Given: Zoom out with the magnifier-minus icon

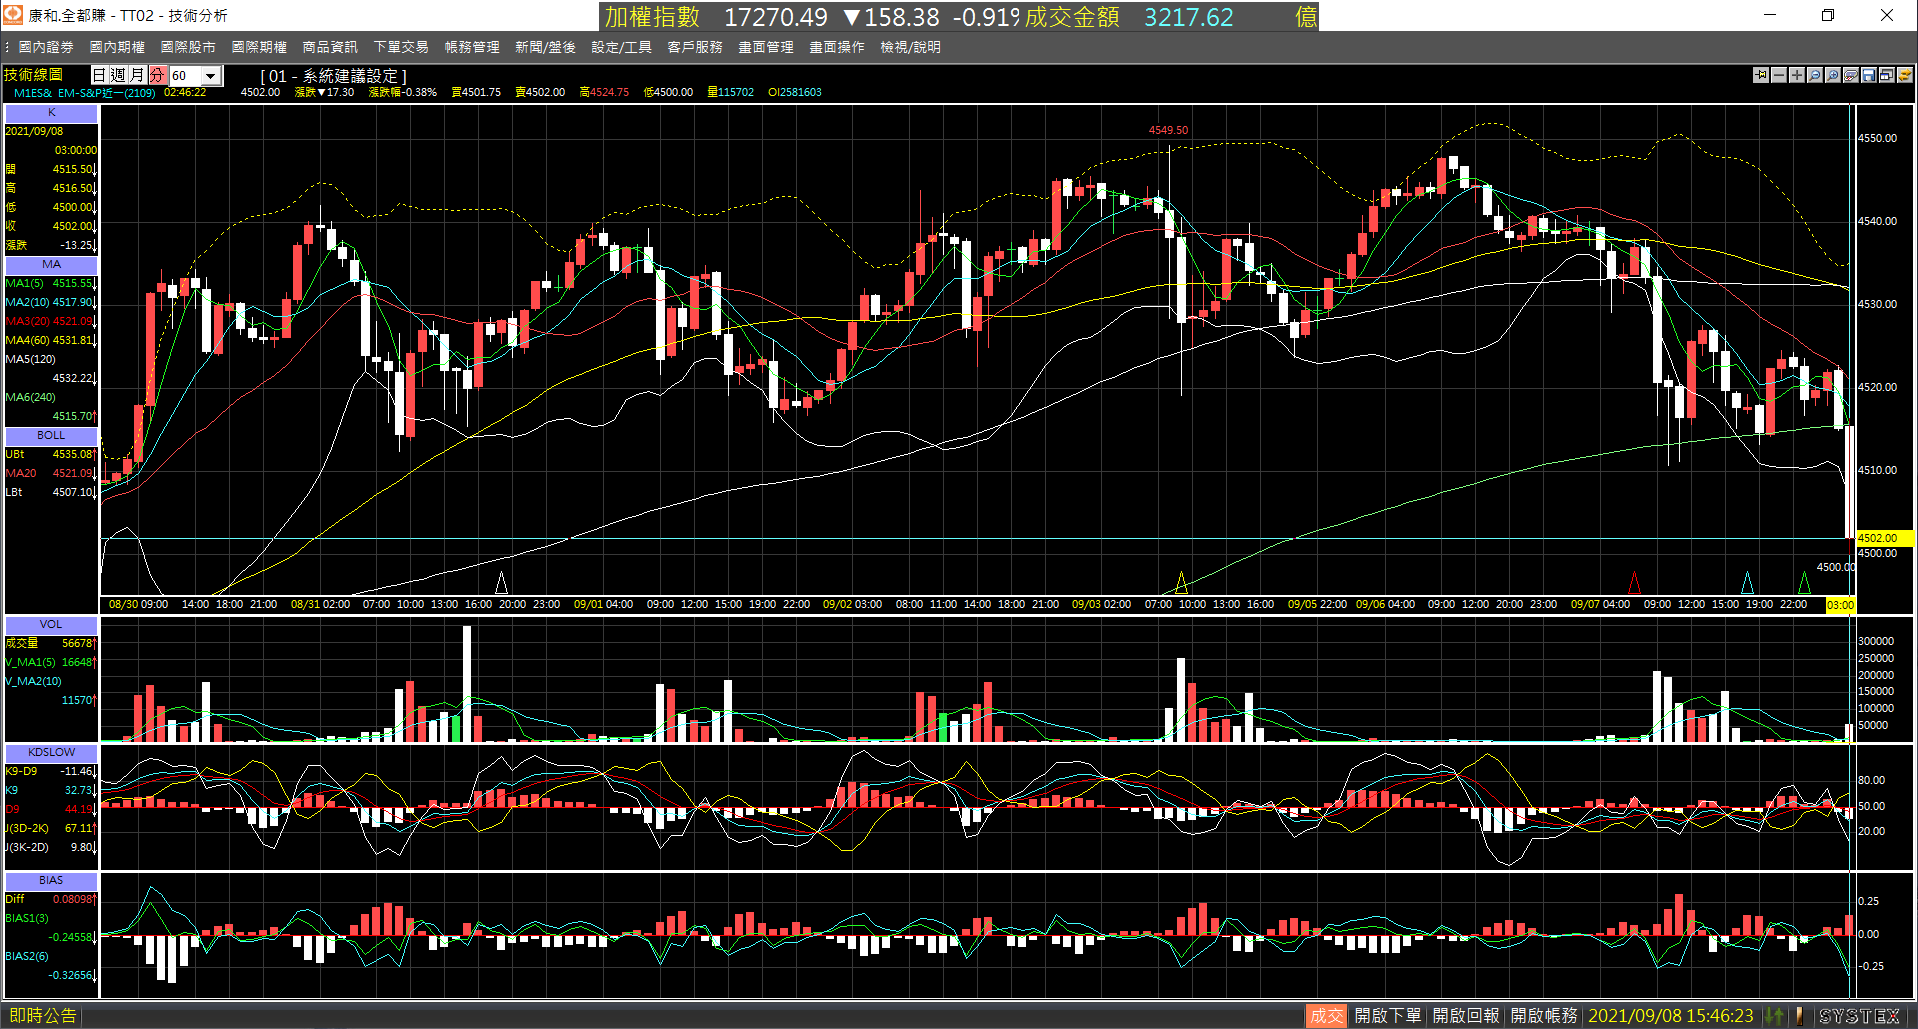Looking at the screenshot, I should (x=1815, y=75).
